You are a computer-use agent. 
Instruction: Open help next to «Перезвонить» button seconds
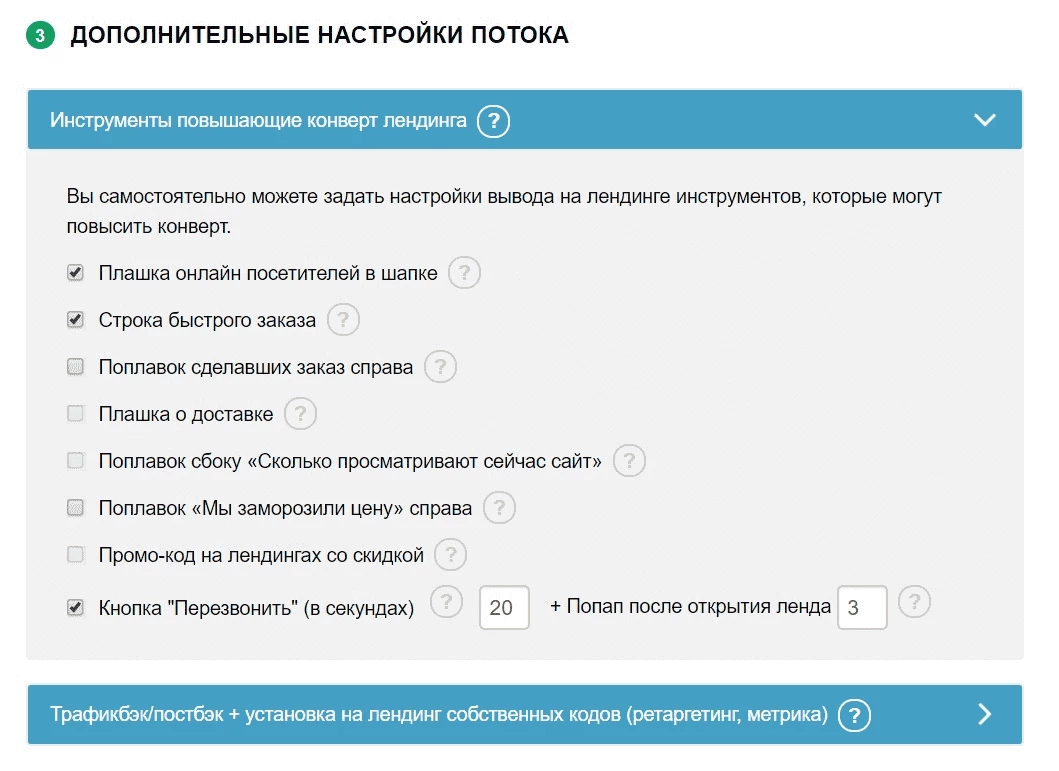pos(446,602)
